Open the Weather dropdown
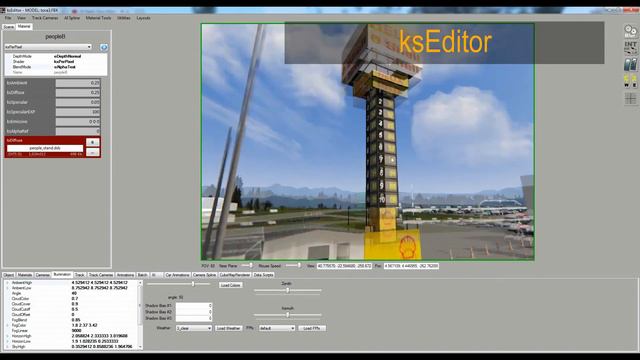Image resolution: width=640 pixels, height=360 pixels. click(x=193, y=328)
